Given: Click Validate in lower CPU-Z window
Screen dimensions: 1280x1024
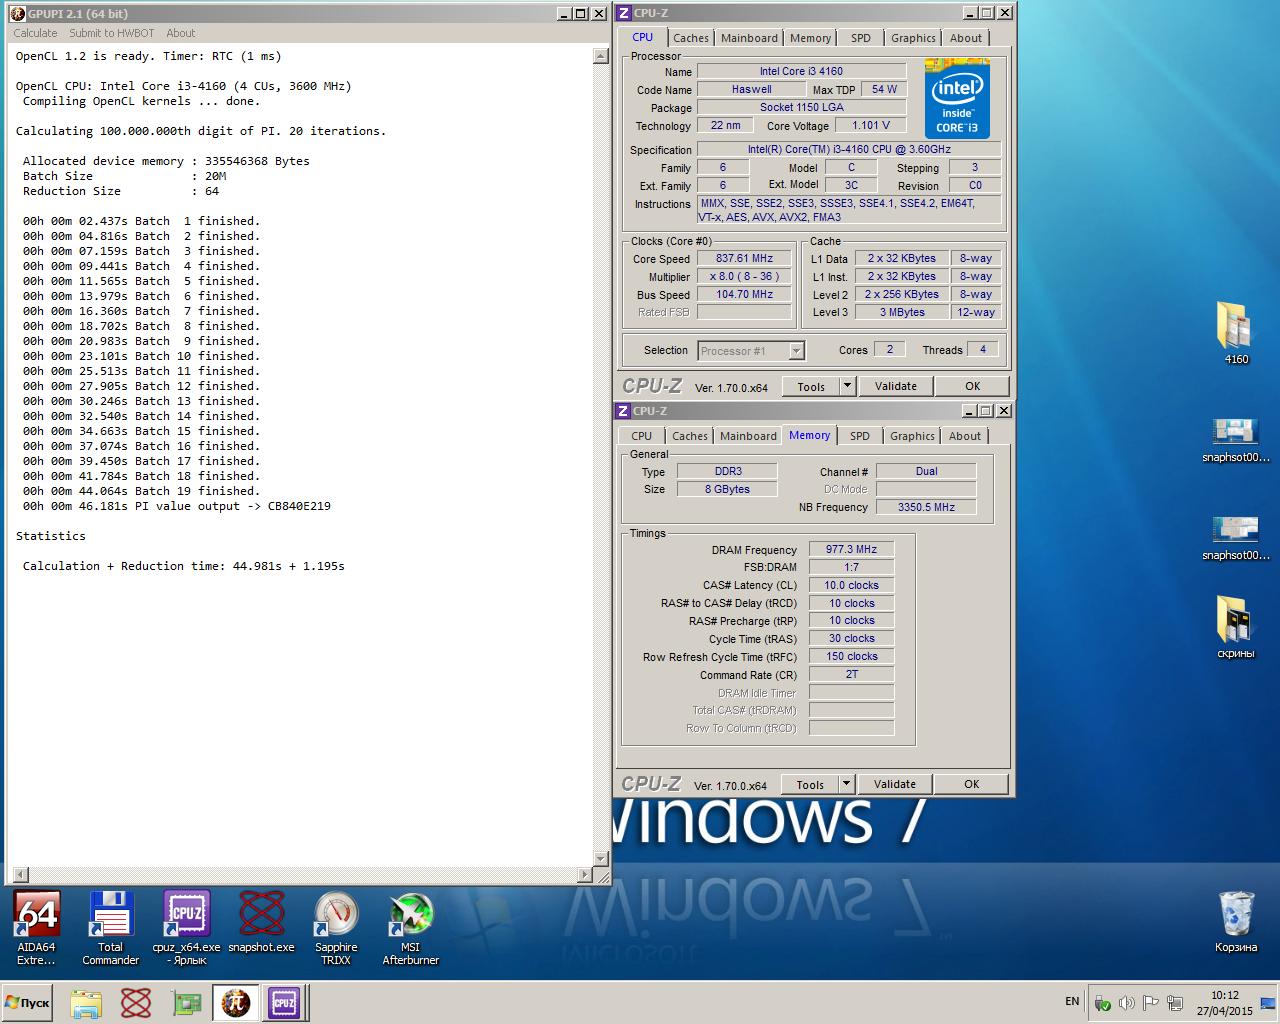Looking at the screenshot, I should tap(895, 785).
